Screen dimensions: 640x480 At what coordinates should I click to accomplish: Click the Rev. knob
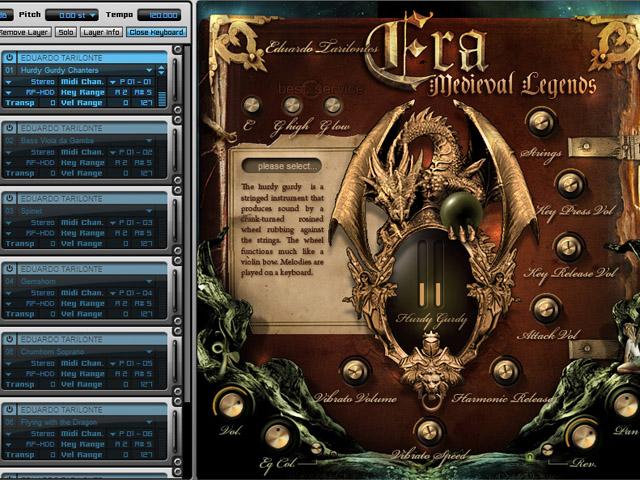[x=582, y=436]
